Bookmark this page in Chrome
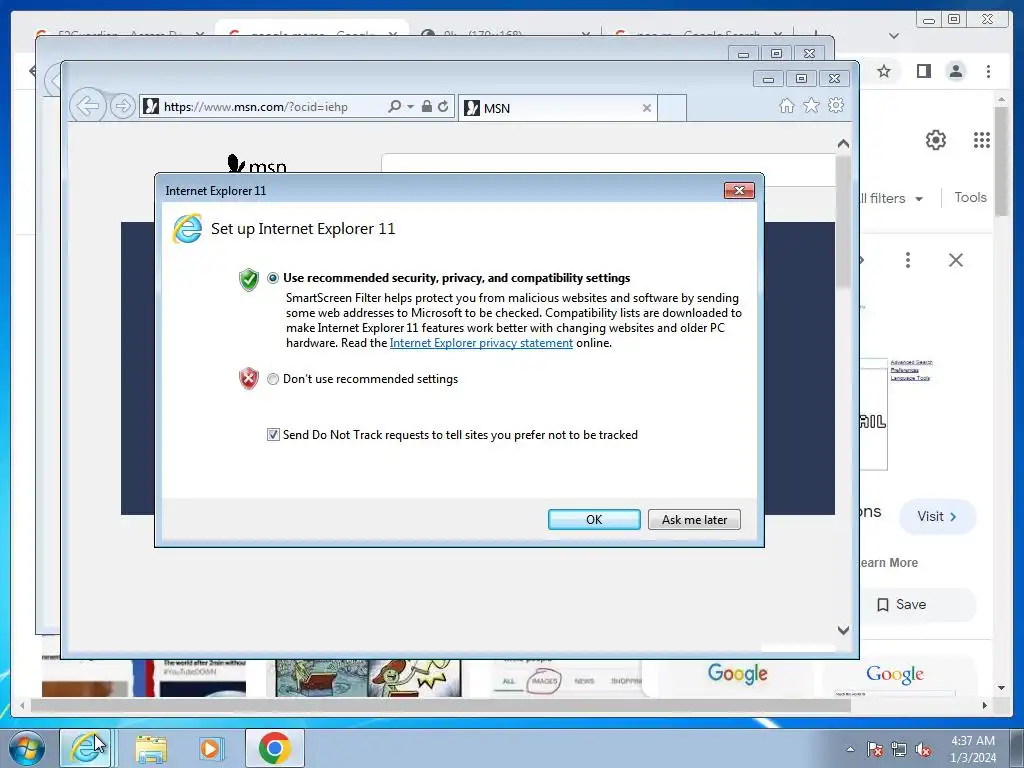Image resolution: width=1024 pixels, height=768 pixels. pos(884,71)
